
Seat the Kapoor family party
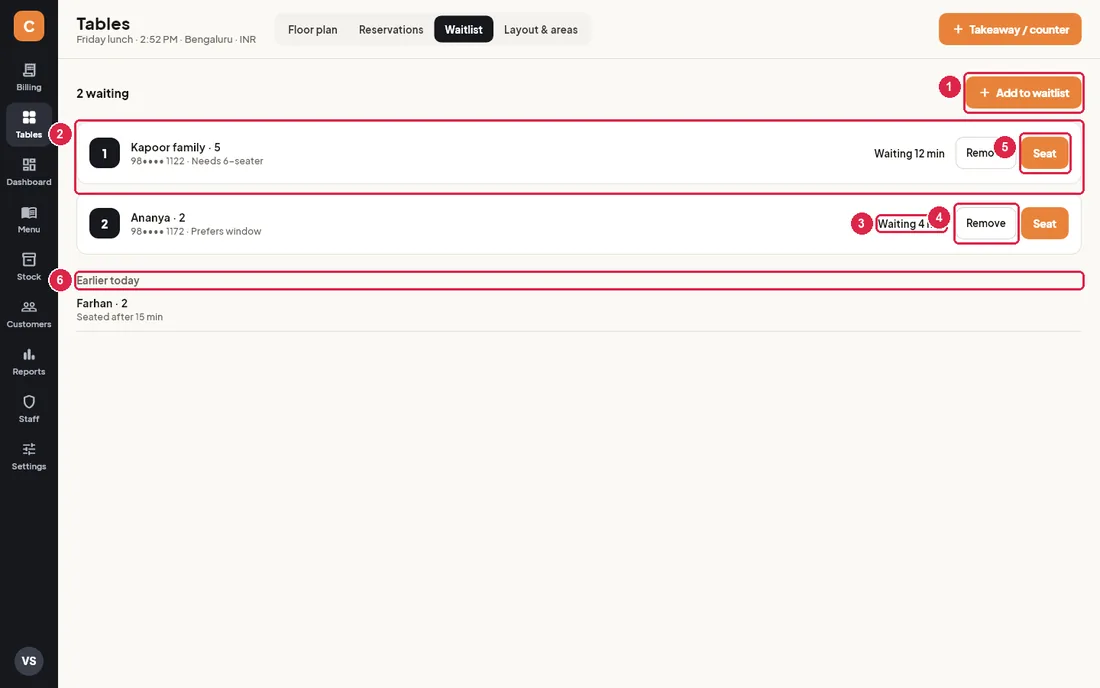click(x=1044, y=153)
